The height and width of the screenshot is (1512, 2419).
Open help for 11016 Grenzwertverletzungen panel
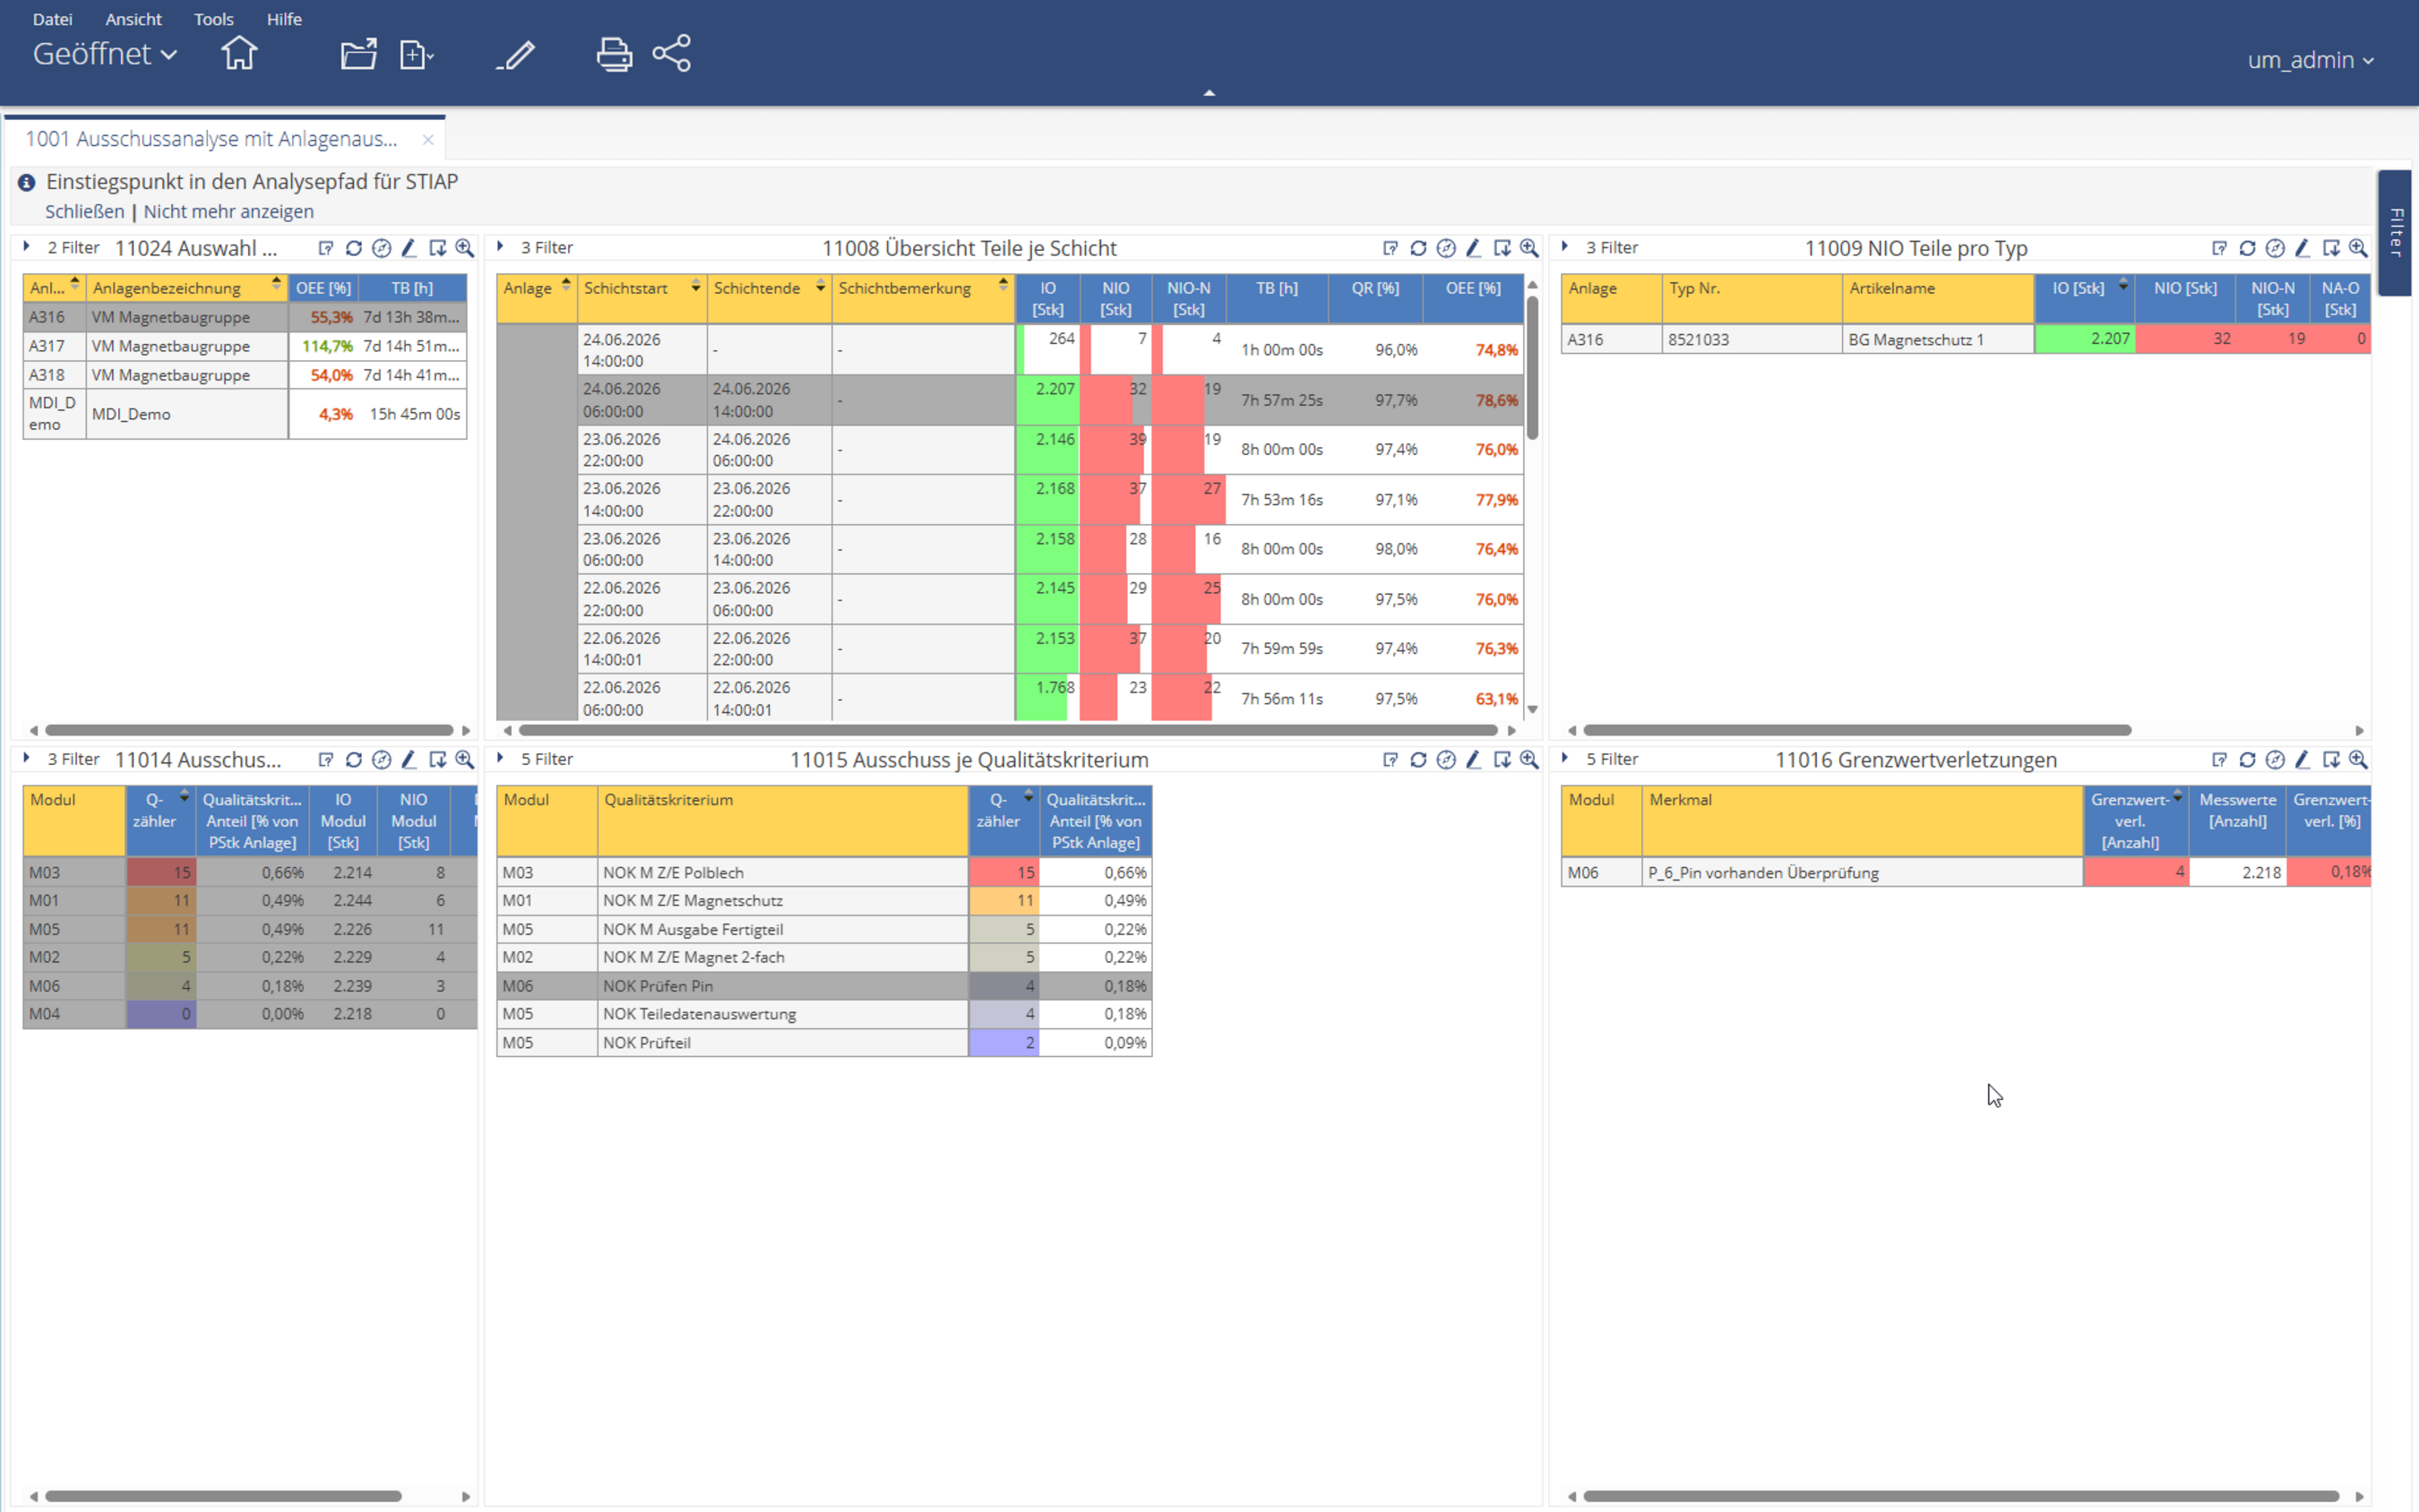coord(2220,760)
